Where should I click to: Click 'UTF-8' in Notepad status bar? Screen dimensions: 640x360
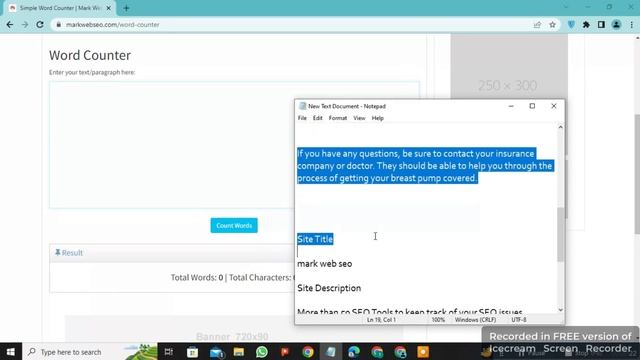(x=519, y=320)
